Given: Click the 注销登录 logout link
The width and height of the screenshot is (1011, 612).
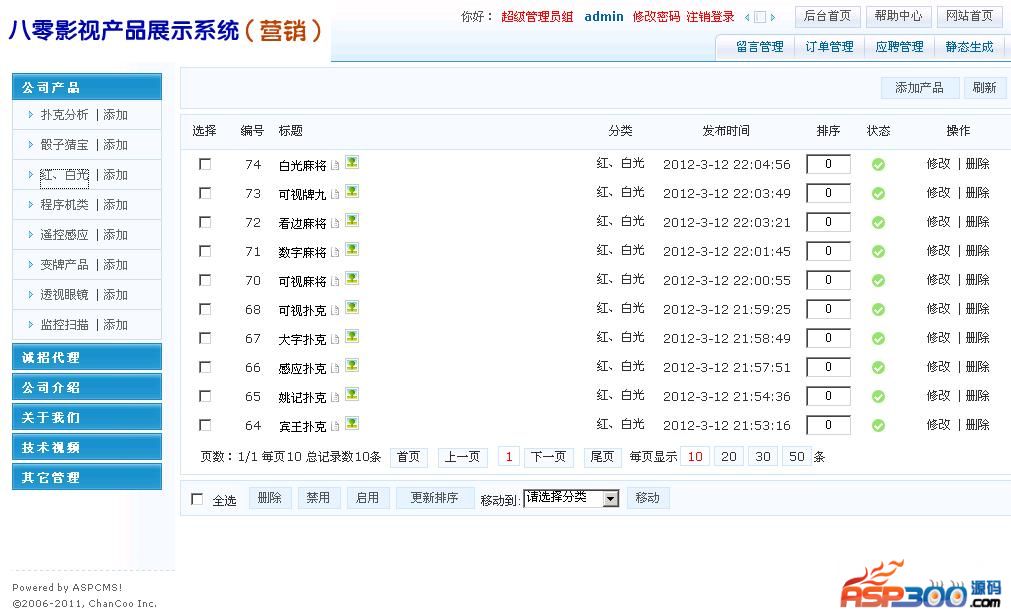Looking at the screenshot, I should pos(710,16).
